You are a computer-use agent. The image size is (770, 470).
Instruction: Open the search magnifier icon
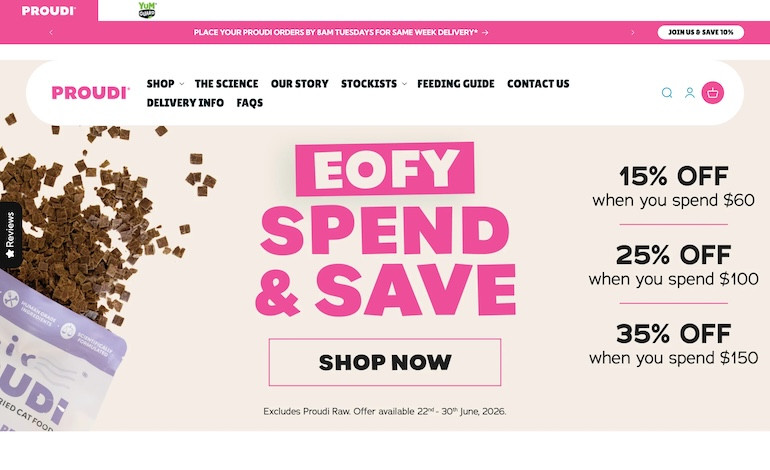coord(666,93)
